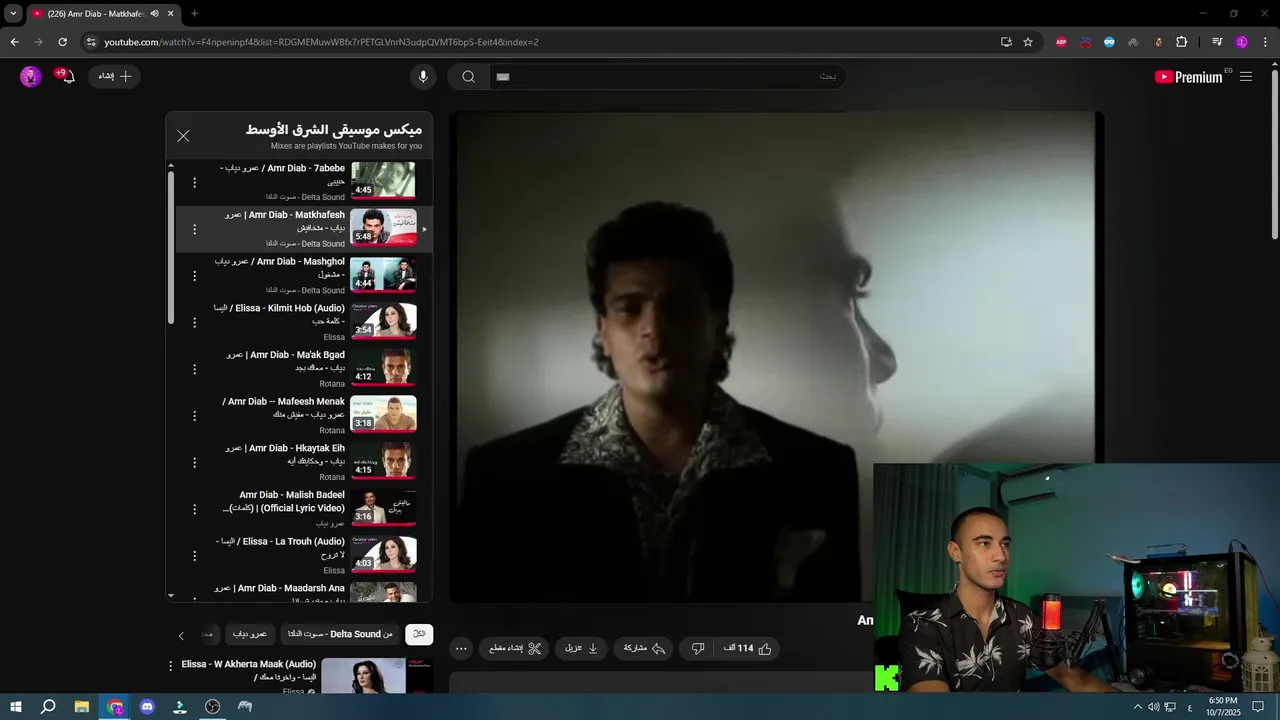Image resolution: width=1280 pixels, height=720 pixels.
Task: Click the YouTube search magnifier button
Action: [468, 77]
